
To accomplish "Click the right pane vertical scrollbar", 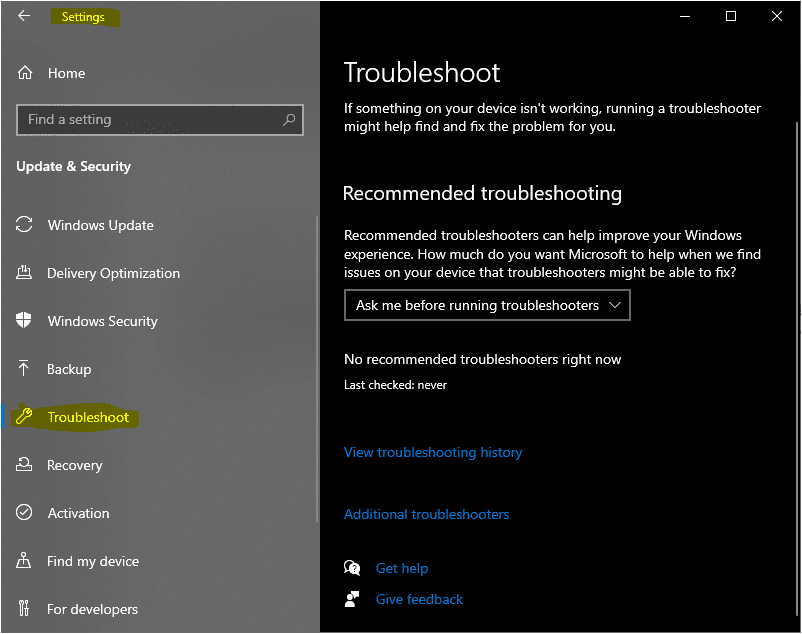I will tap(797, 368).
